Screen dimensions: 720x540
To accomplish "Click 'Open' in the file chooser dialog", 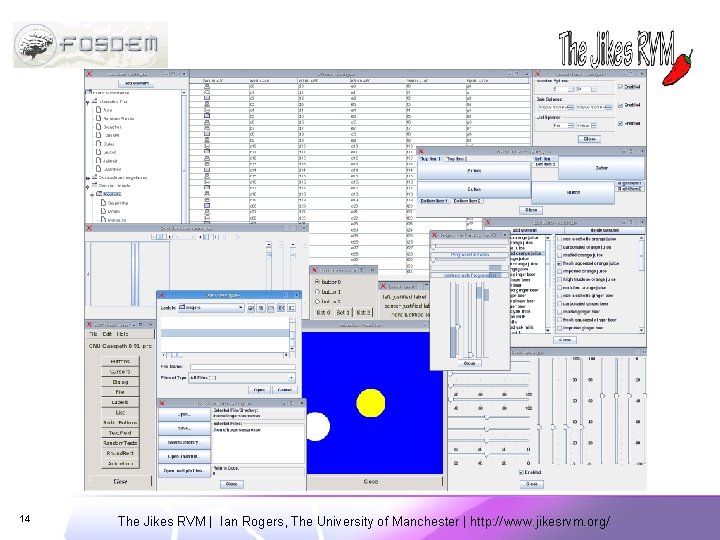I will 259,390.
